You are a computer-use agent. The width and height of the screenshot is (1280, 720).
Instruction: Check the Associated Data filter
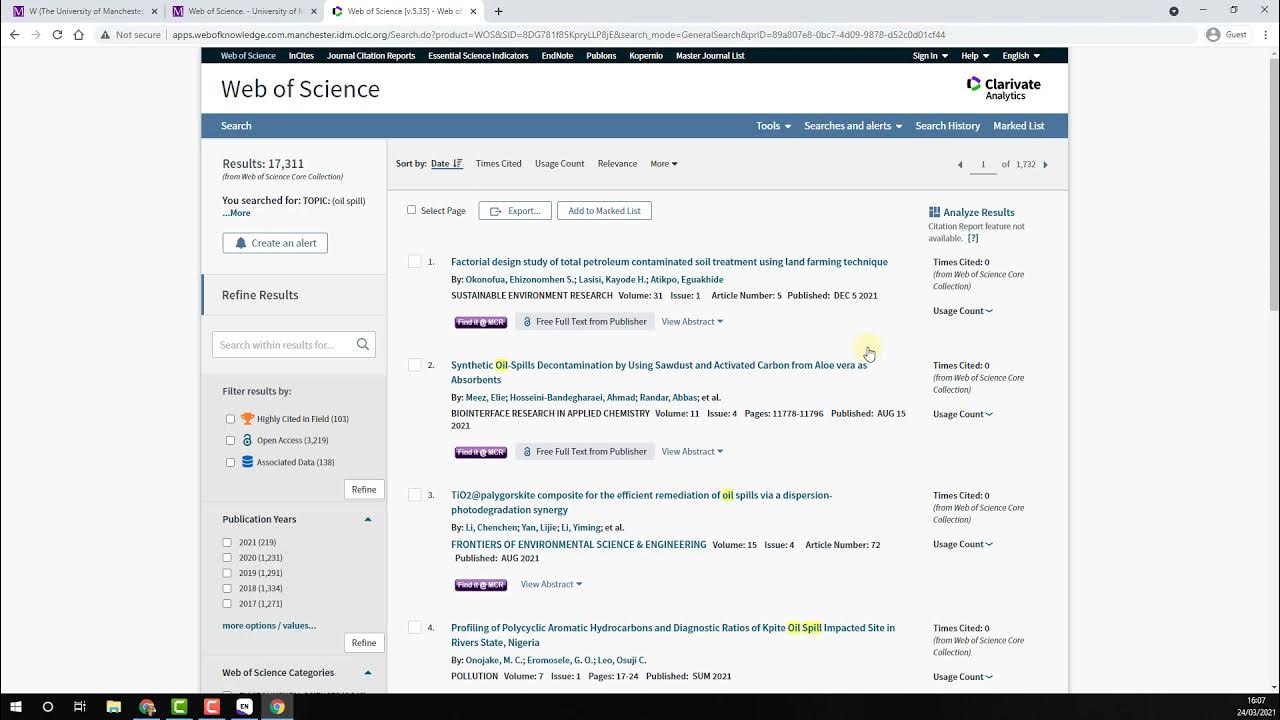[x=230, y=462]
